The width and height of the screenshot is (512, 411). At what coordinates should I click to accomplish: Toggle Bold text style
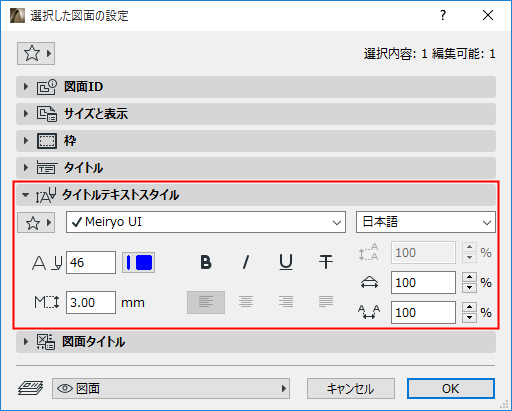[x=206, y=262]
